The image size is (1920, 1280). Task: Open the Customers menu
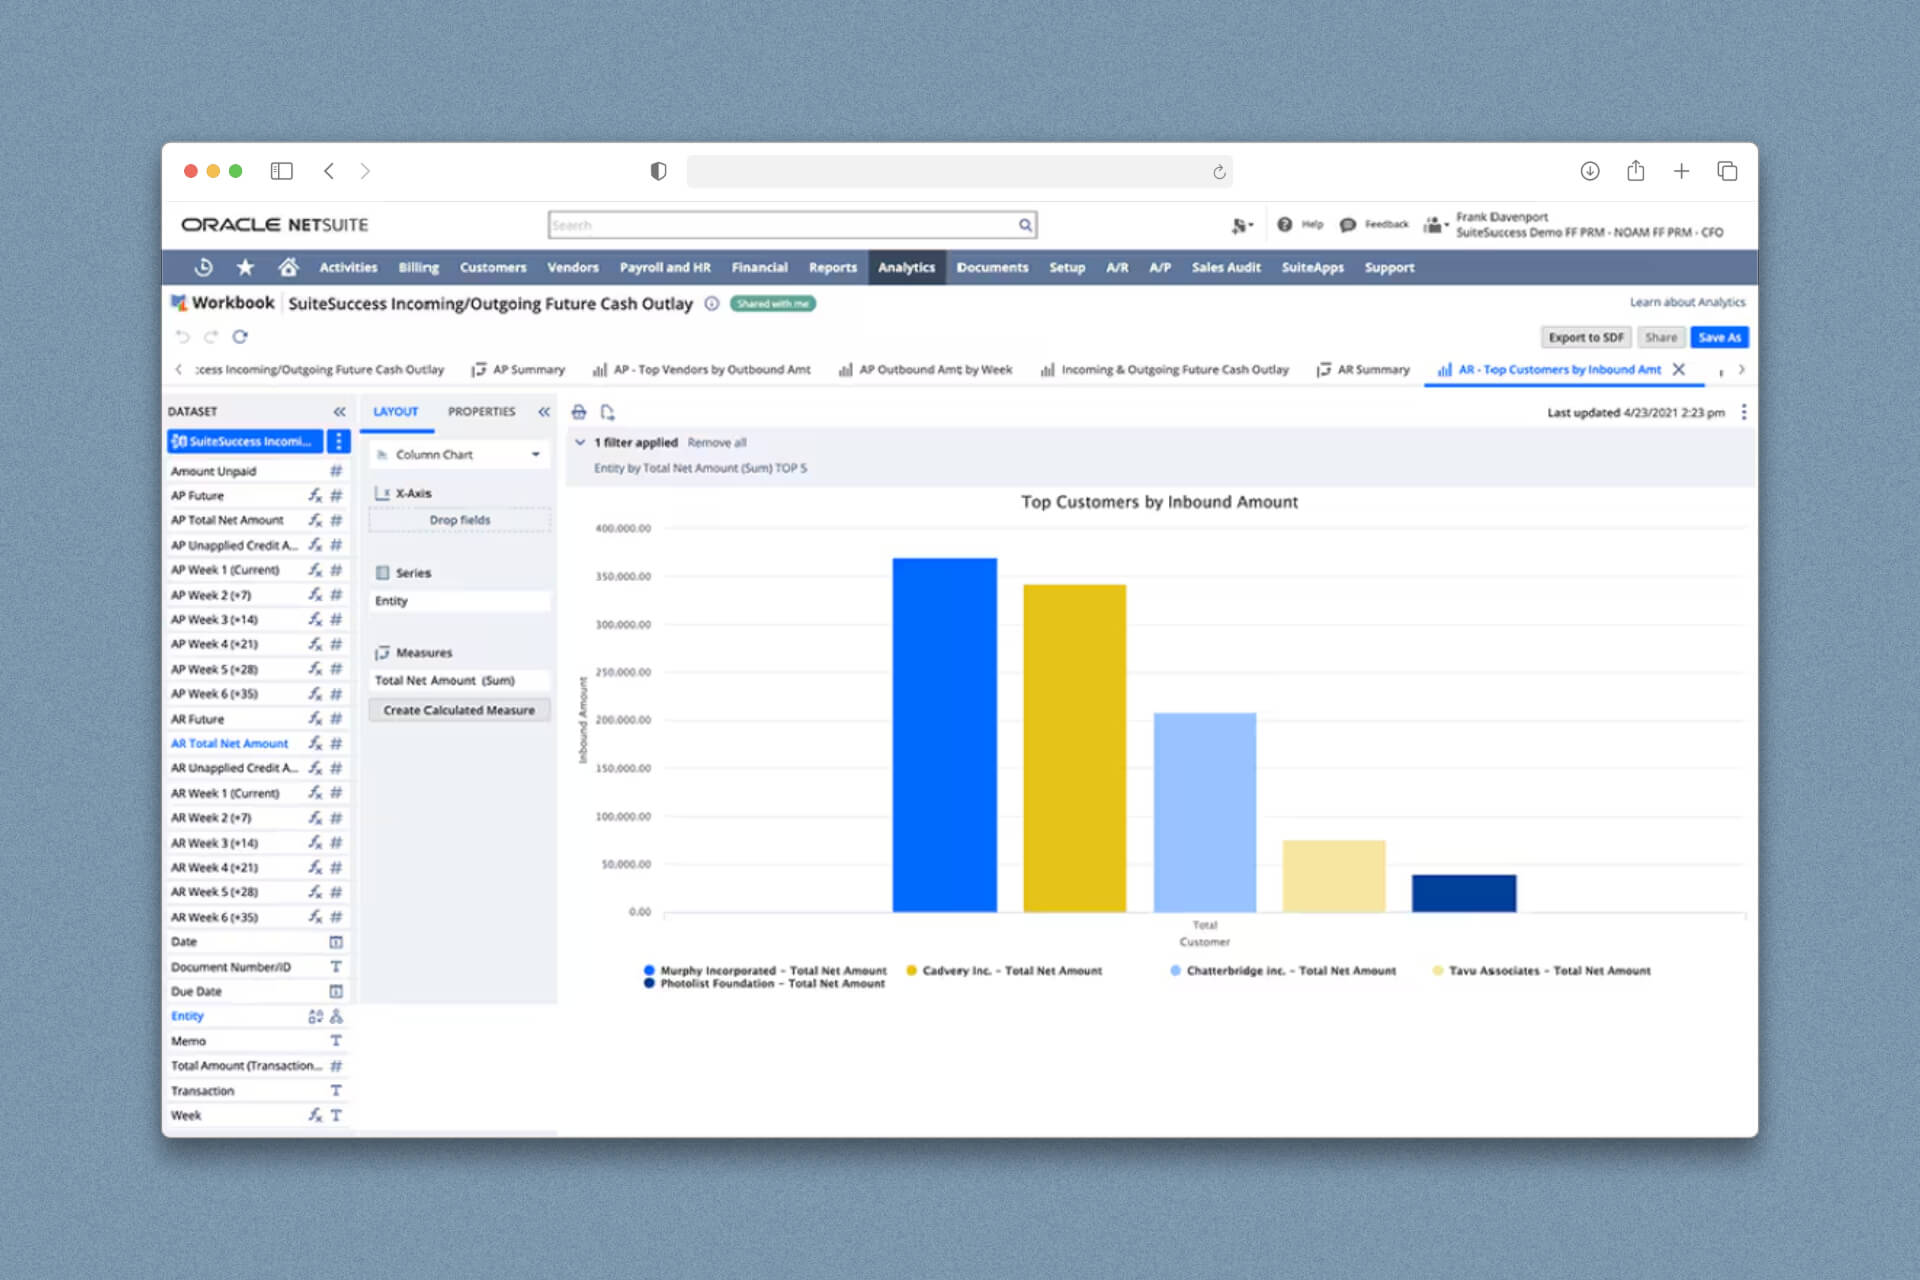pyautogui.click(x=493, y=267)
